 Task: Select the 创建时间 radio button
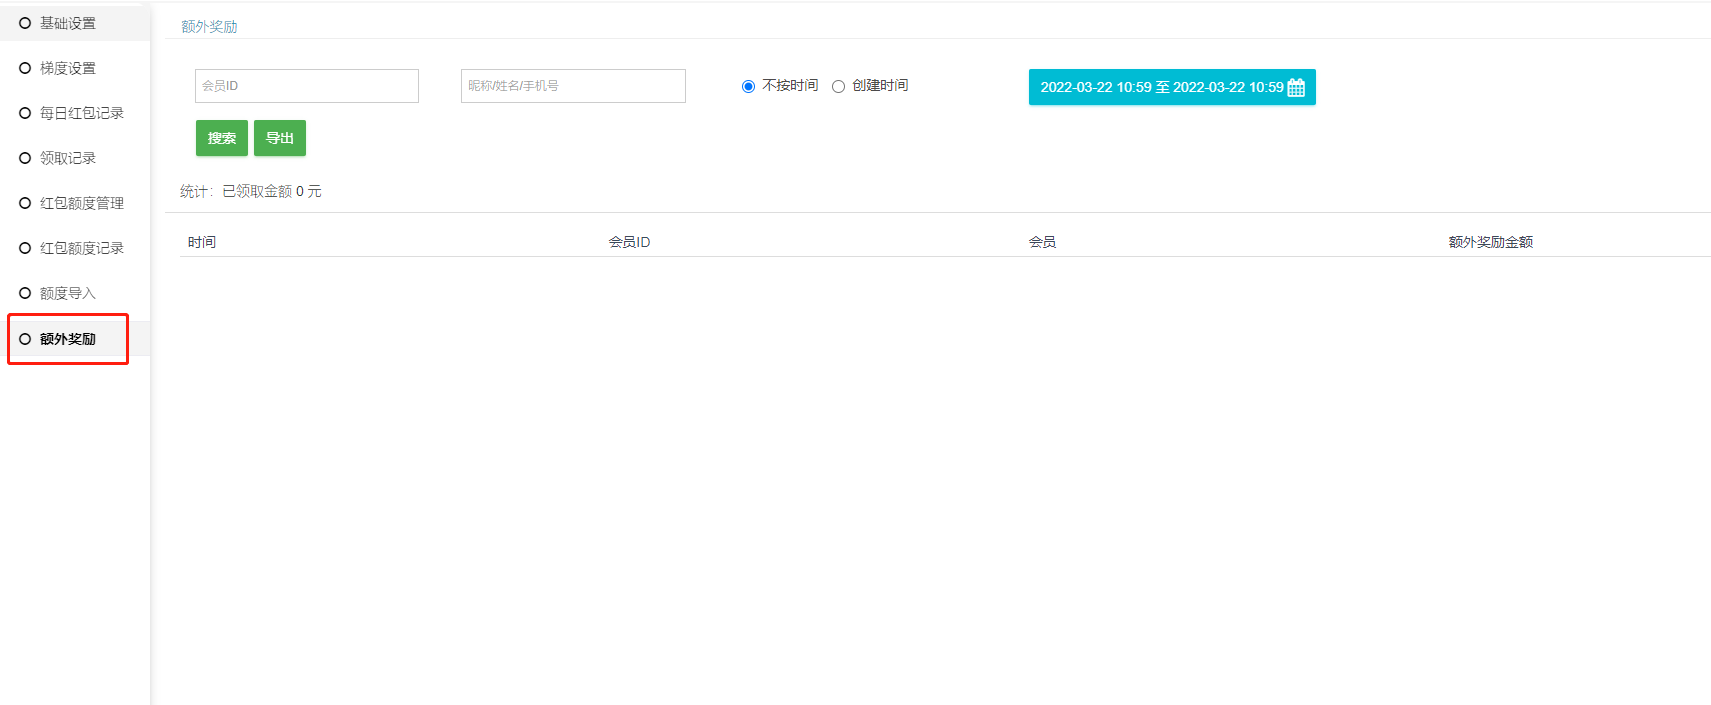tap(838, 86)
